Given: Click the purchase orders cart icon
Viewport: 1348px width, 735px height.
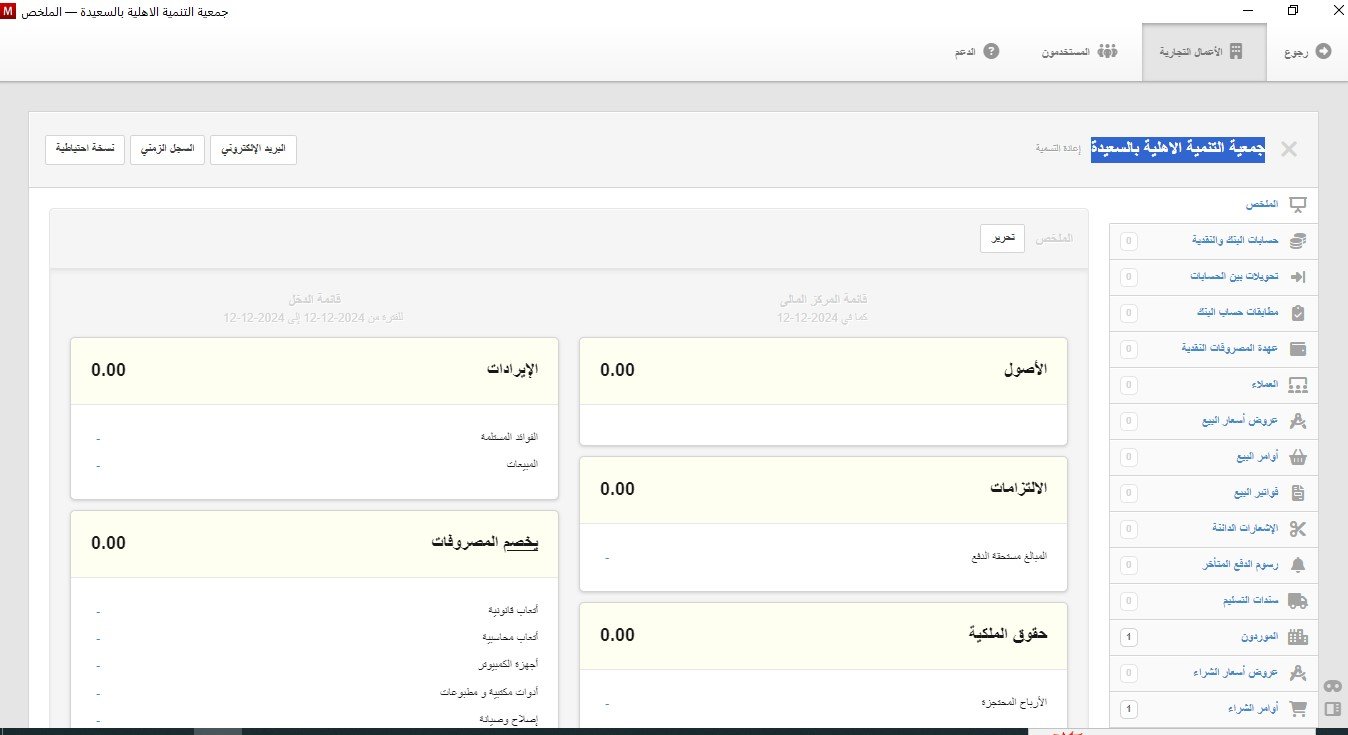Looking at the screenshot, I should (x=1298, y=709).
